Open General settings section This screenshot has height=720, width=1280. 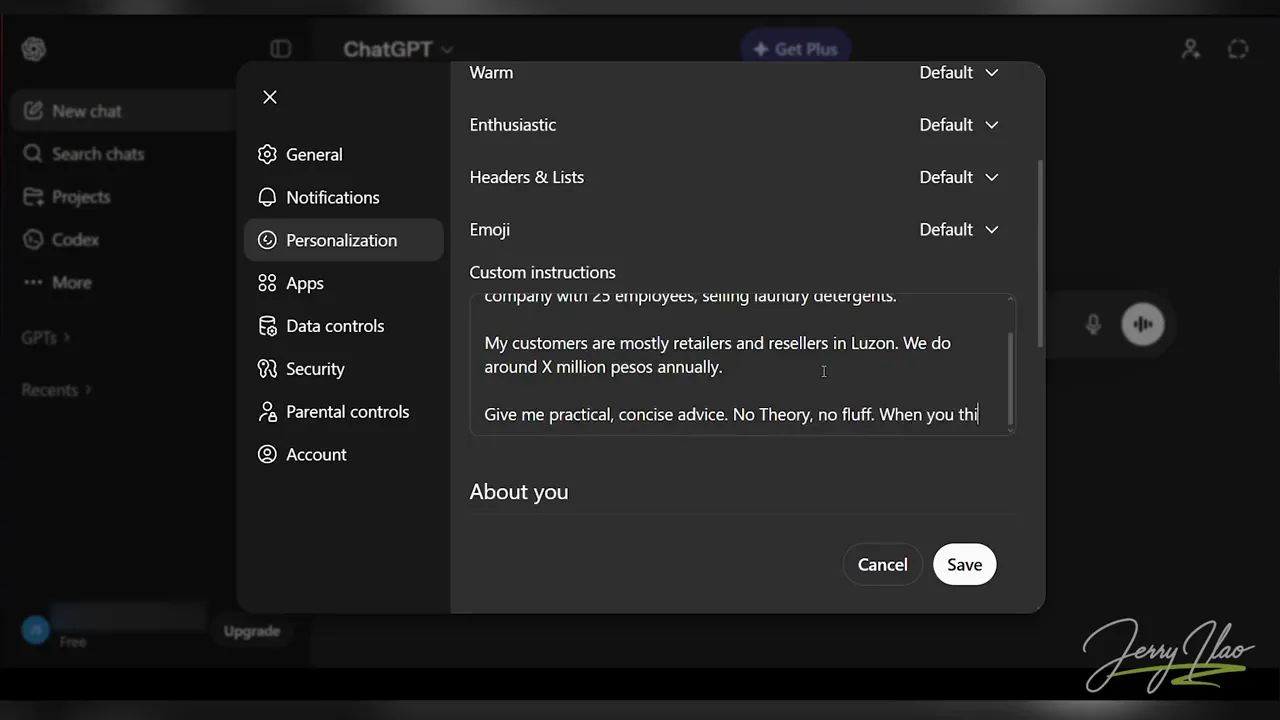tap(343, 154)
